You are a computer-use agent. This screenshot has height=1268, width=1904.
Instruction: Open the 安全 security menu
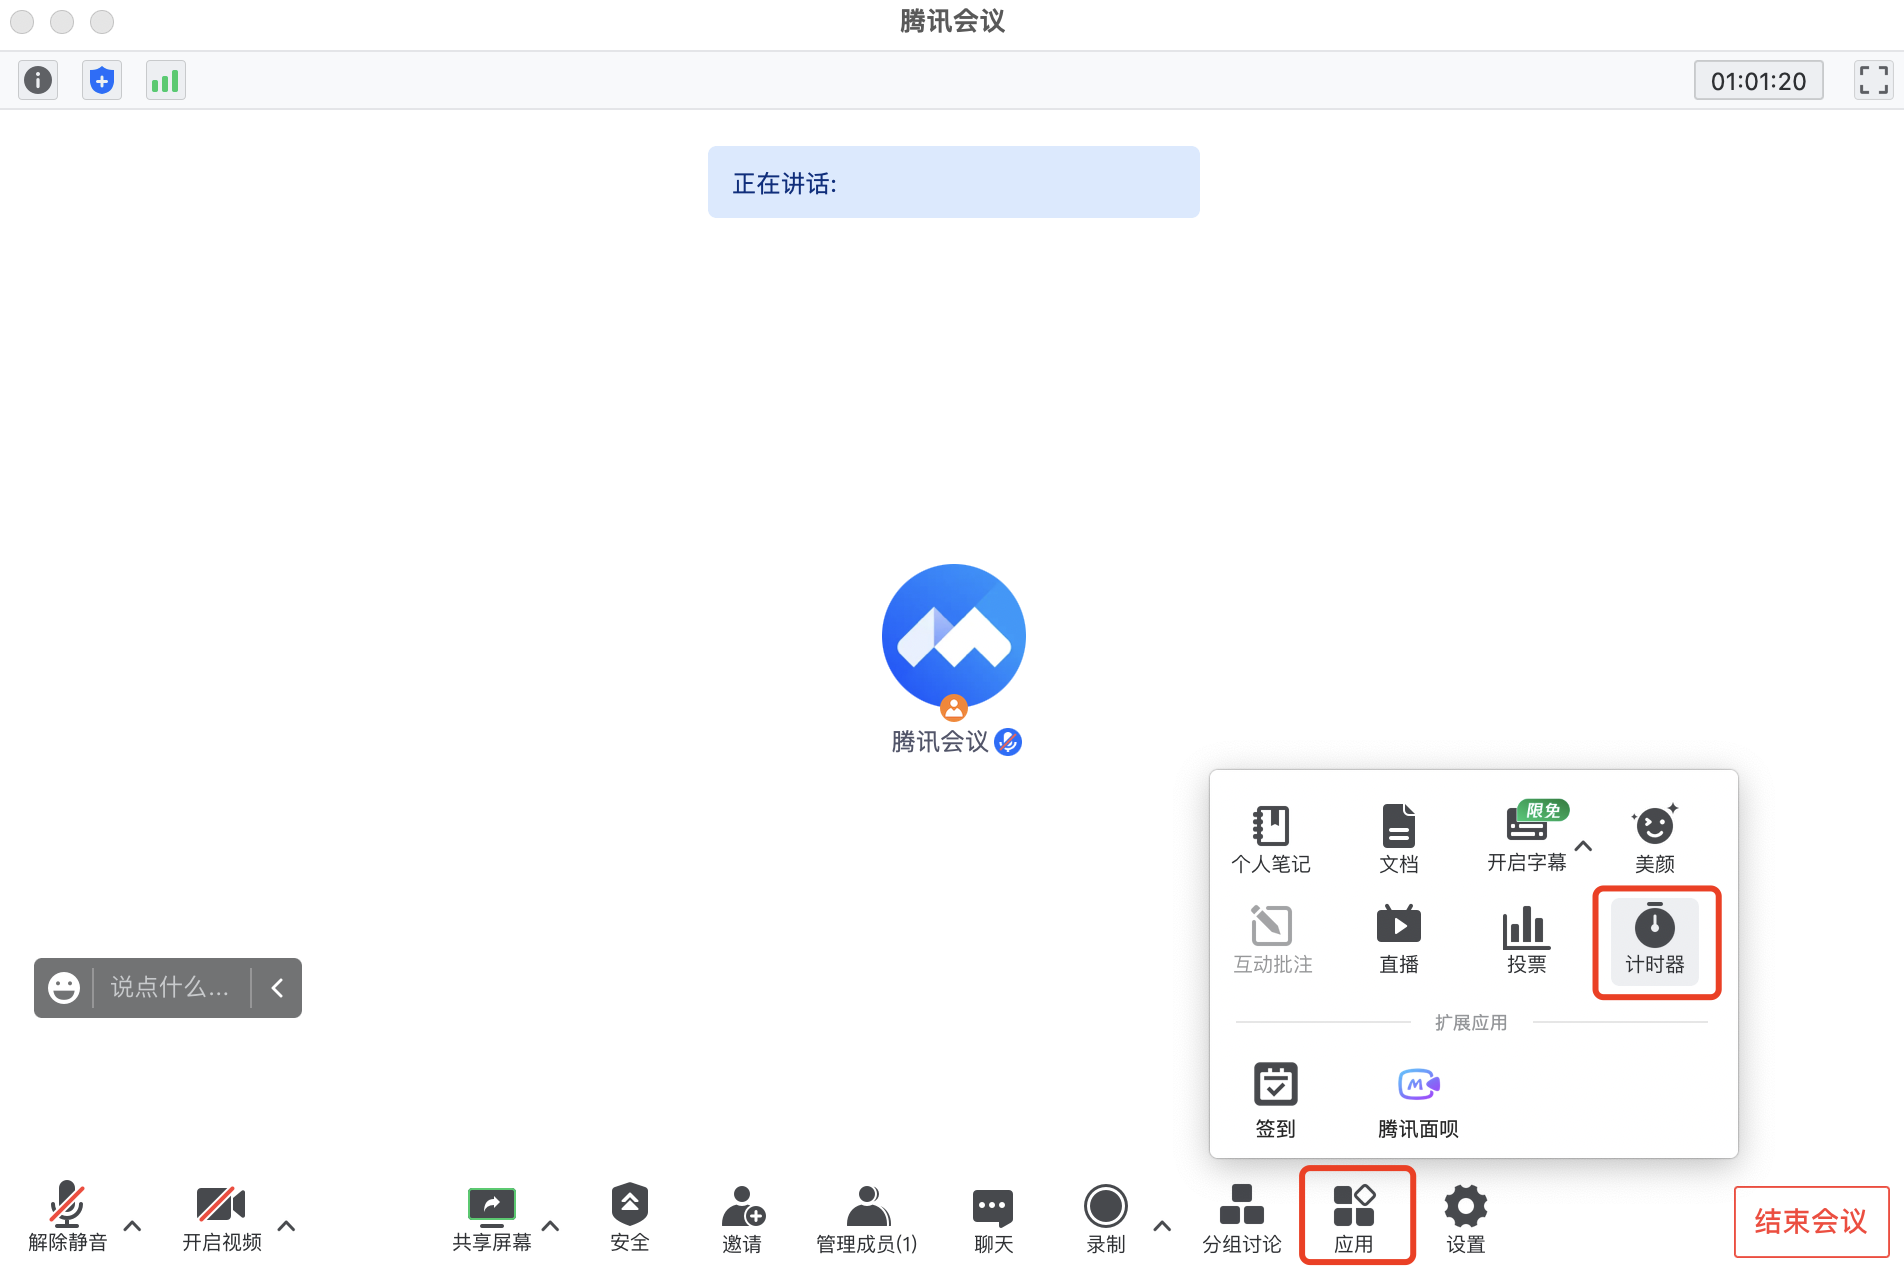point(630,1216)
